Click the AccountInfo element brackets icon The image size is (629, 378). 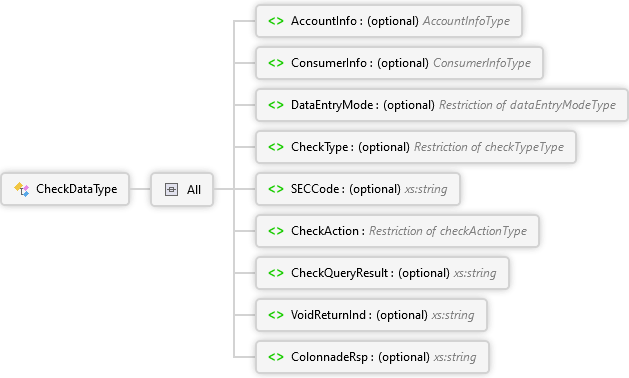(x=276, y=21)
